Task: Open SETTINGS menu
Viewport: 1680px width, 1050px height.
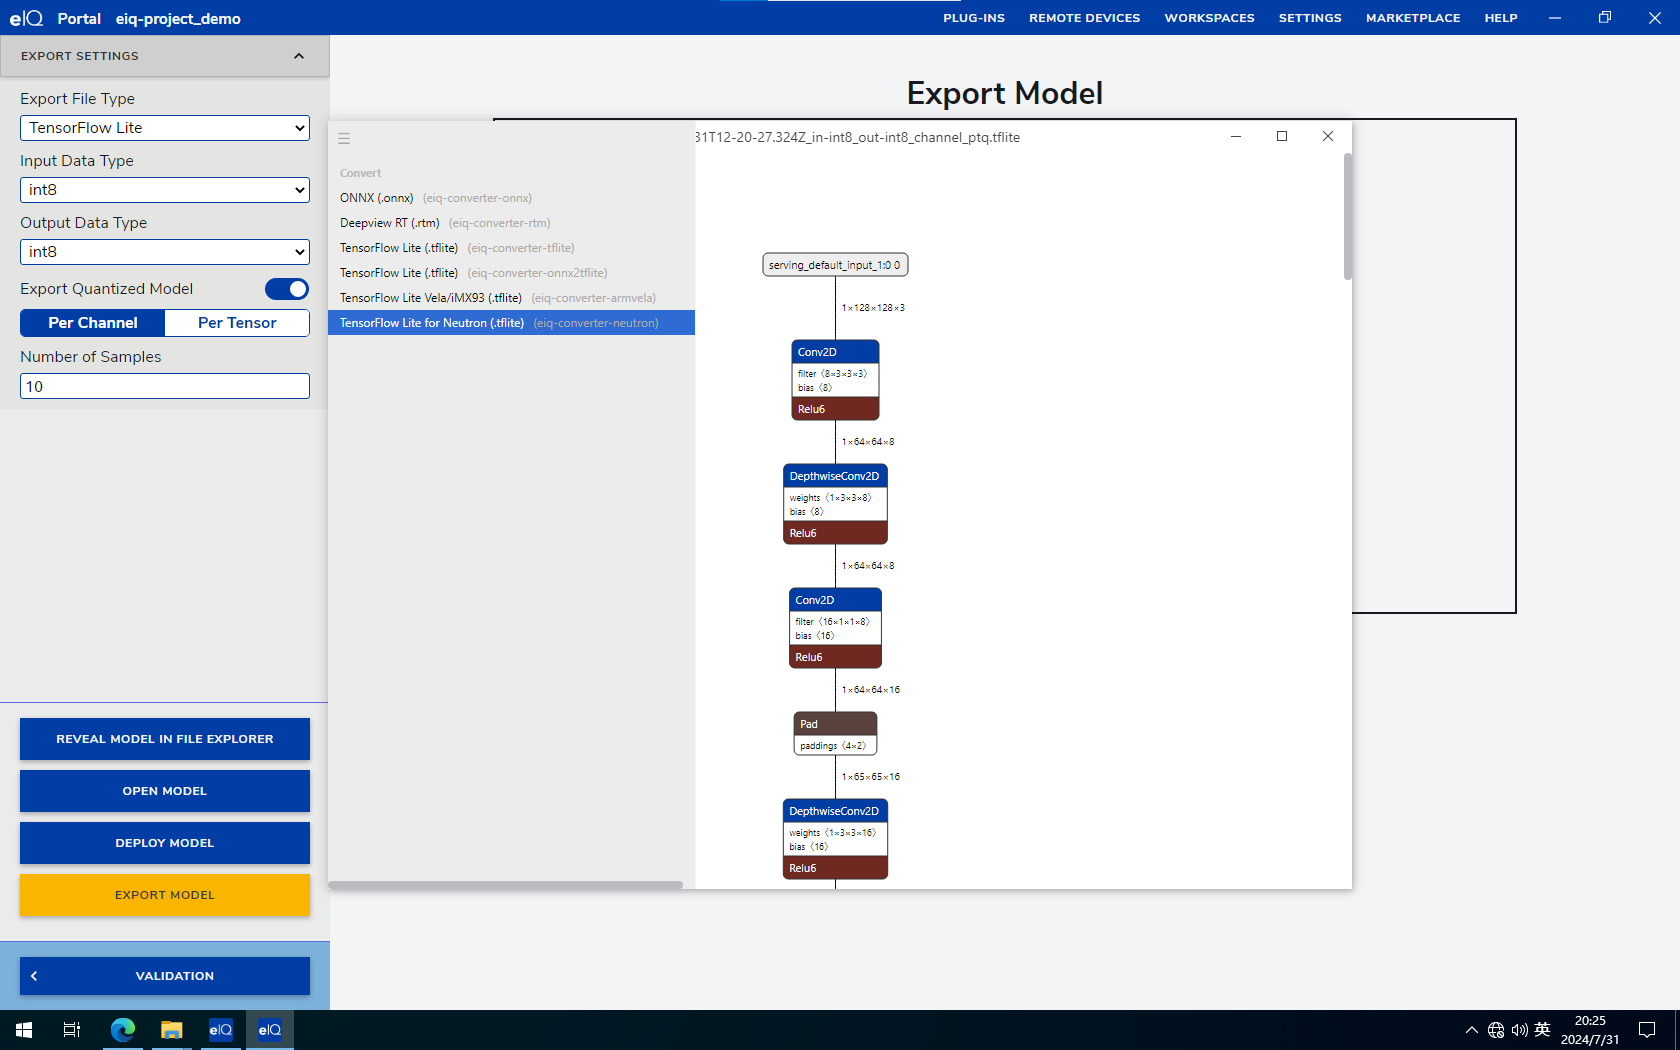Action: (x=1310, y=18)
